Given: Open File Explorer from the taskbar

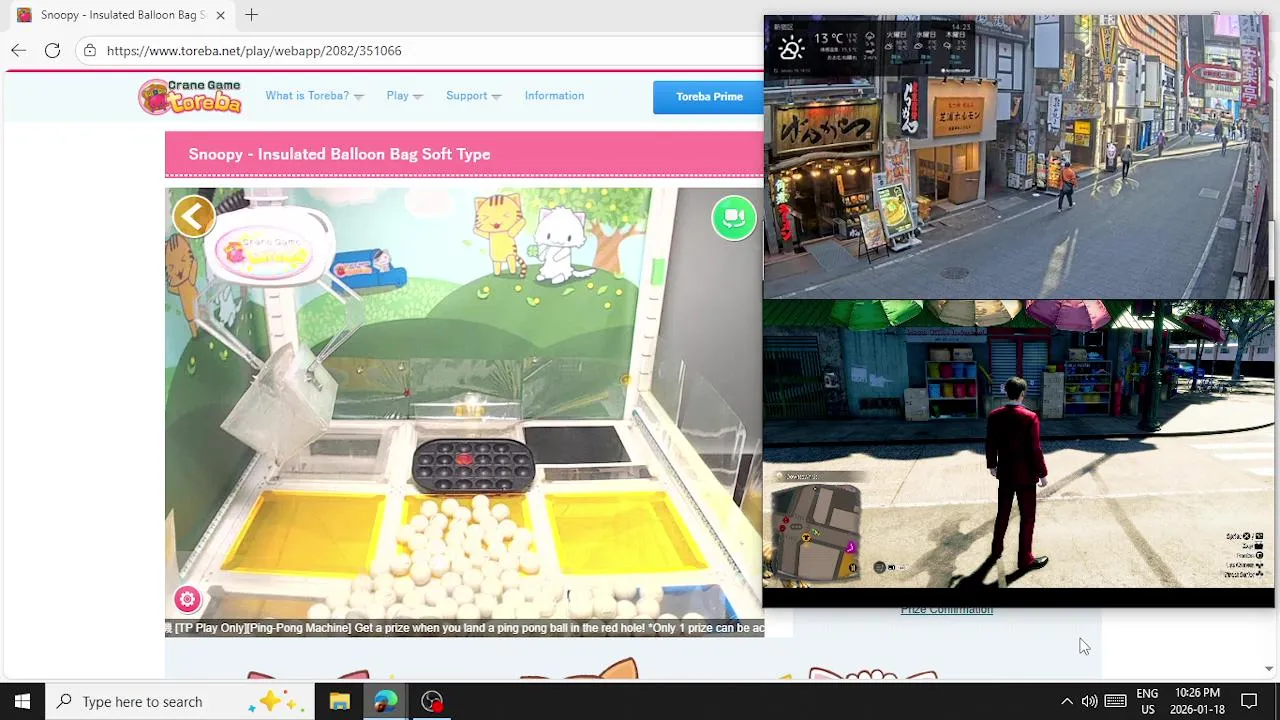Looking at the screenshot, I should tap(339, 702).
